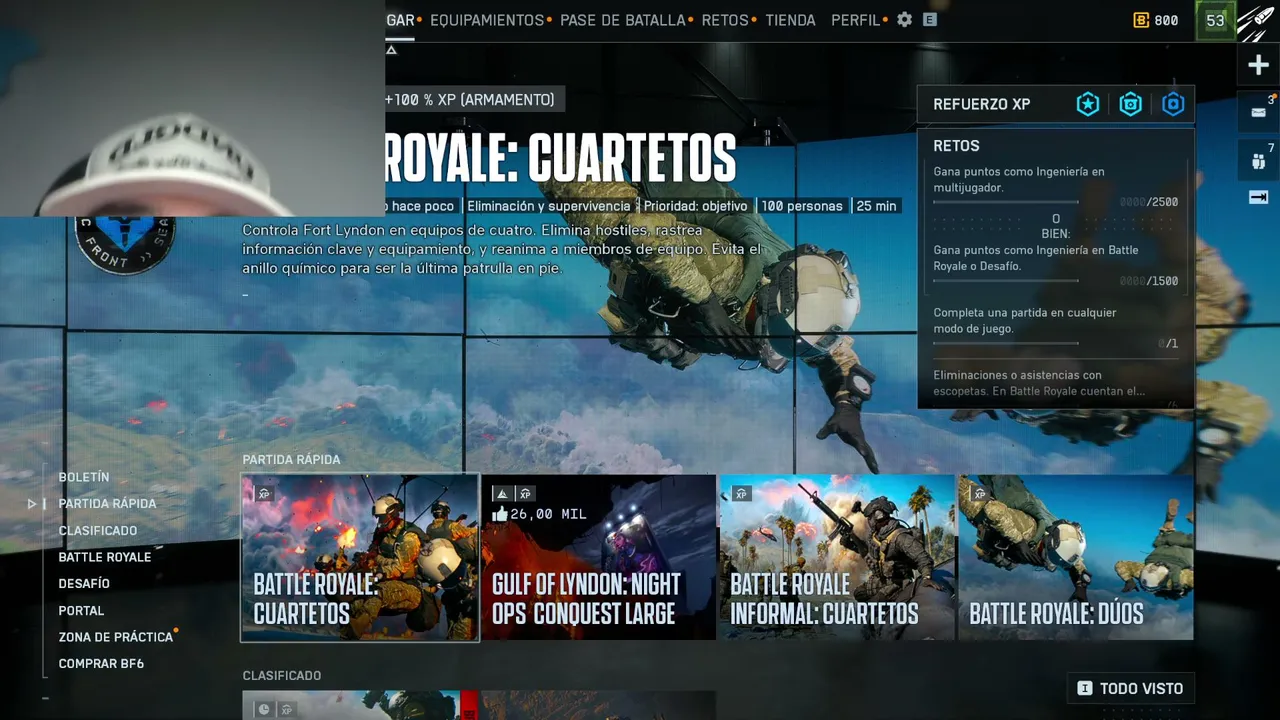
Task: Open the mail inbox icon
Action: pos(1258,112)
